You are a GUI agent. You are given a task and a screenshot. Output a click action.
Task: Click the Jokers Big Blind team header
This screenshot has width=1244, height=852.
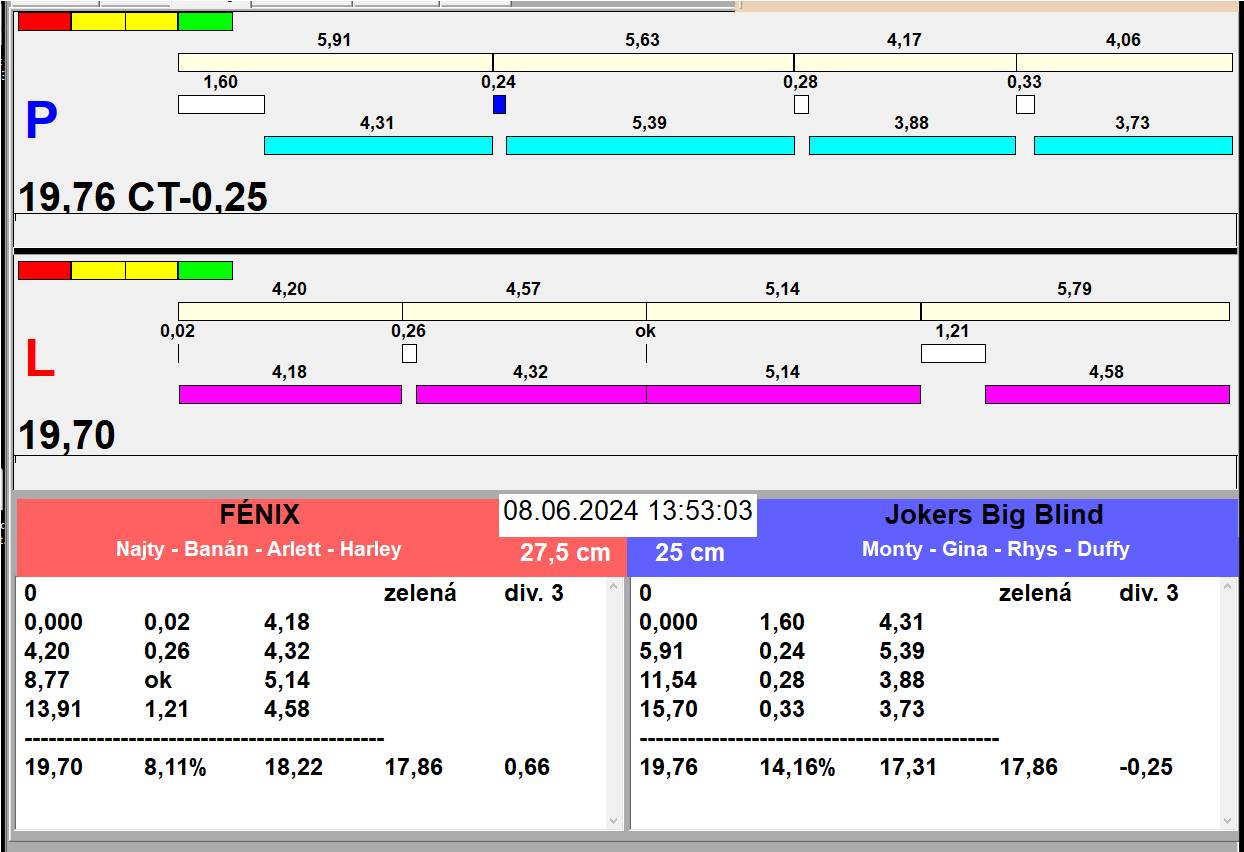tap(993, 515)
